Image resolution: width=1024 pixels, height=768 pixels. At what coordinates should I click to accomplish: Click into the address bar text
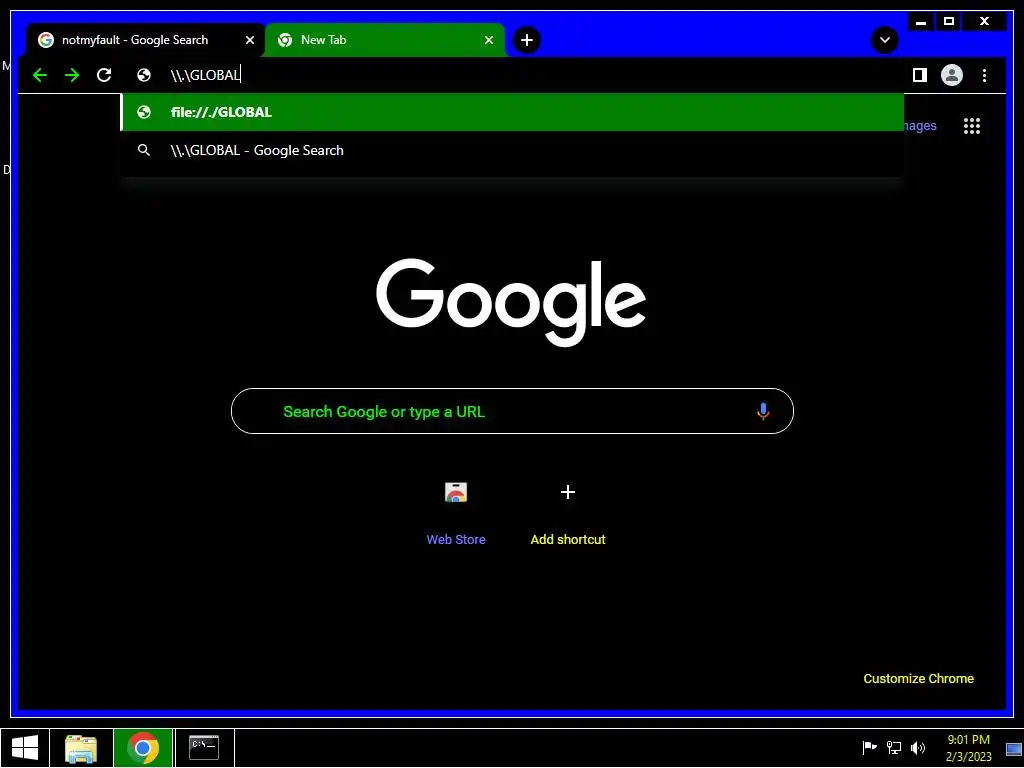(x=206, y=75)
